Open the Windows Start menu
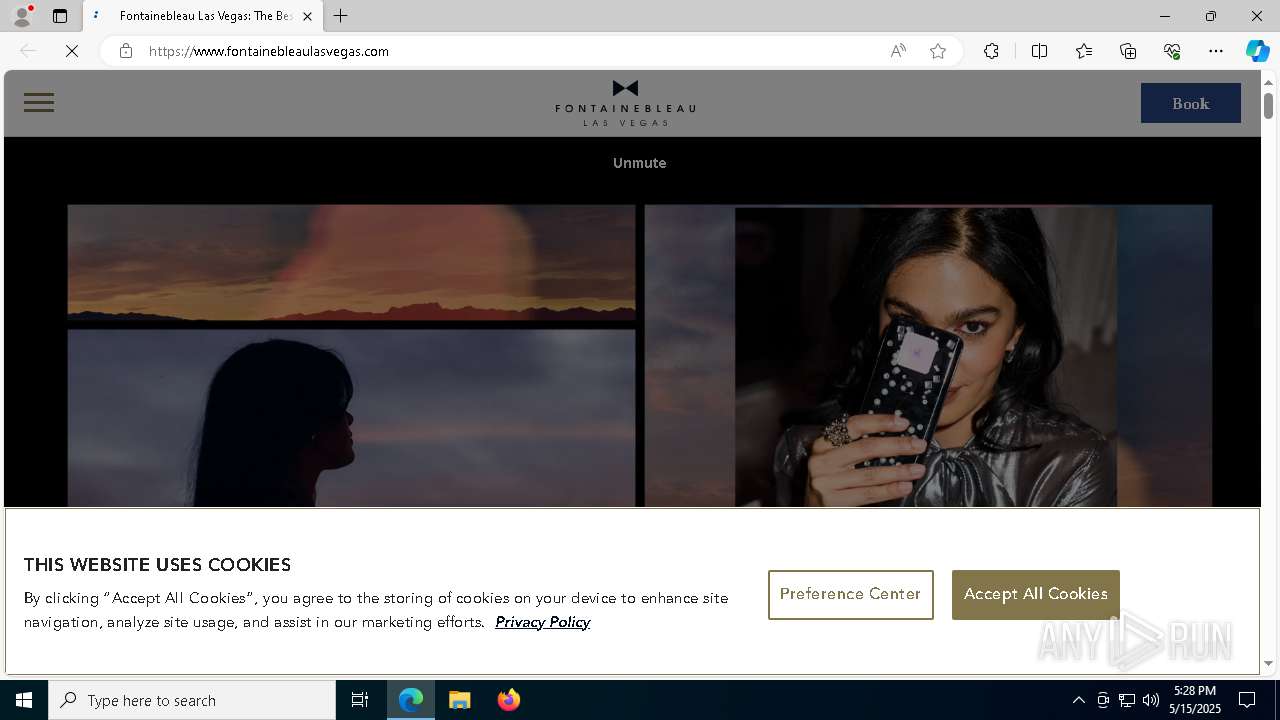The image size is (1280, 720). coord(24,700)
